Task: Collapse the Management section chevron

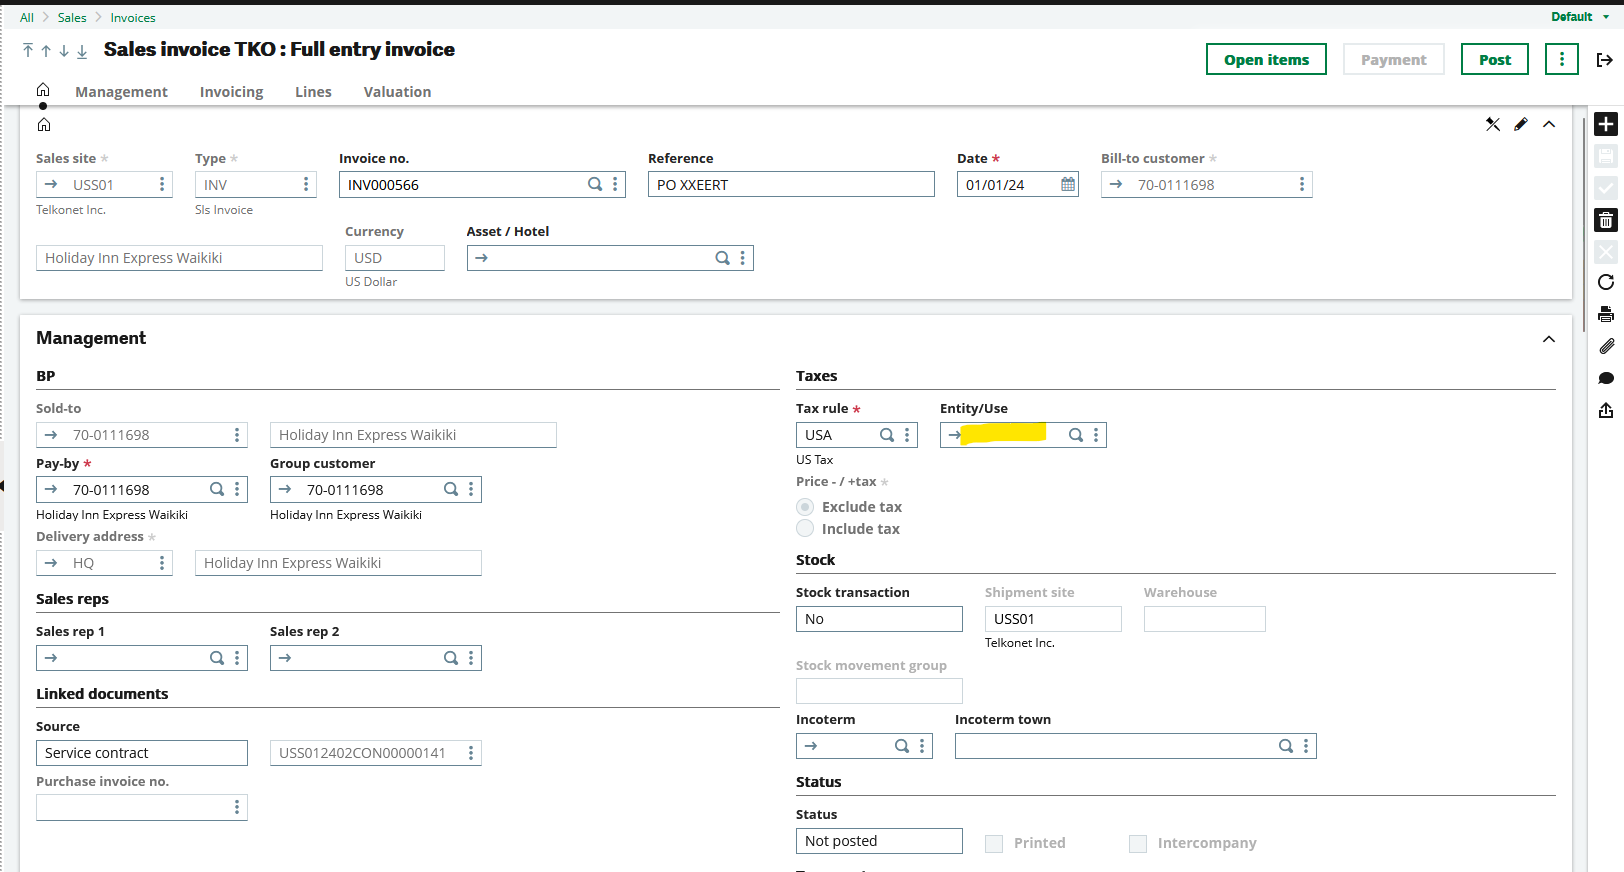Action: [1549, 339]
